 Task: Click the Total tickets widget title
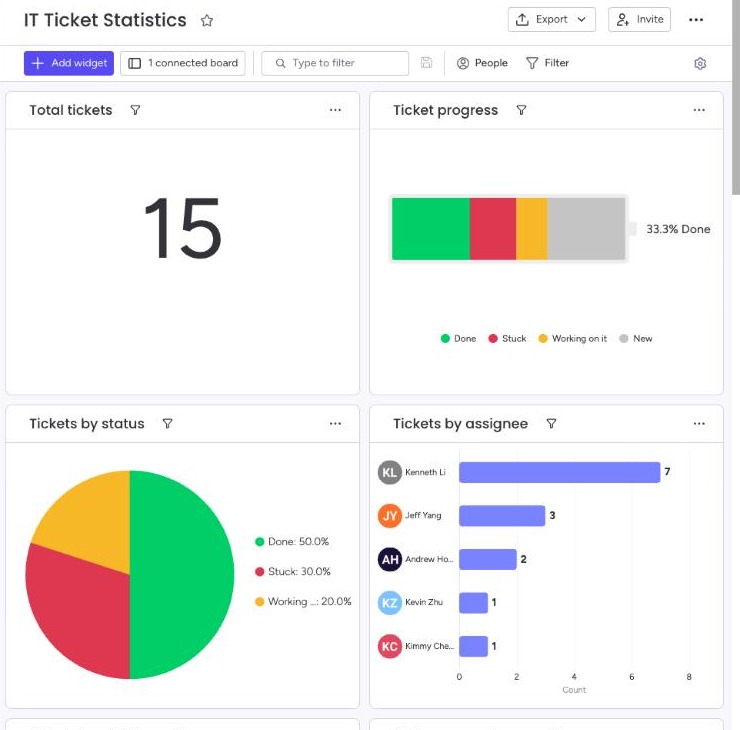[x=71, y=110]
